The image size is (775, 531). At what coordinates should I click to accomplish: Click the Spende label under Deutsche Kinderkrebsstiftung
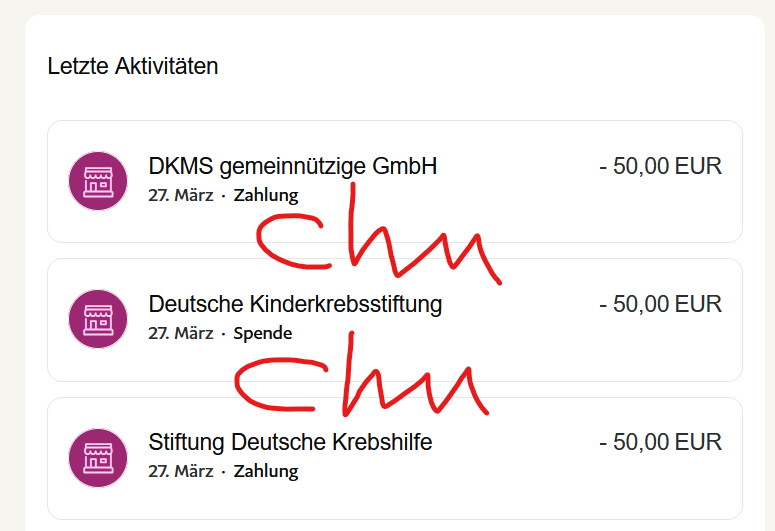point(263,333)
